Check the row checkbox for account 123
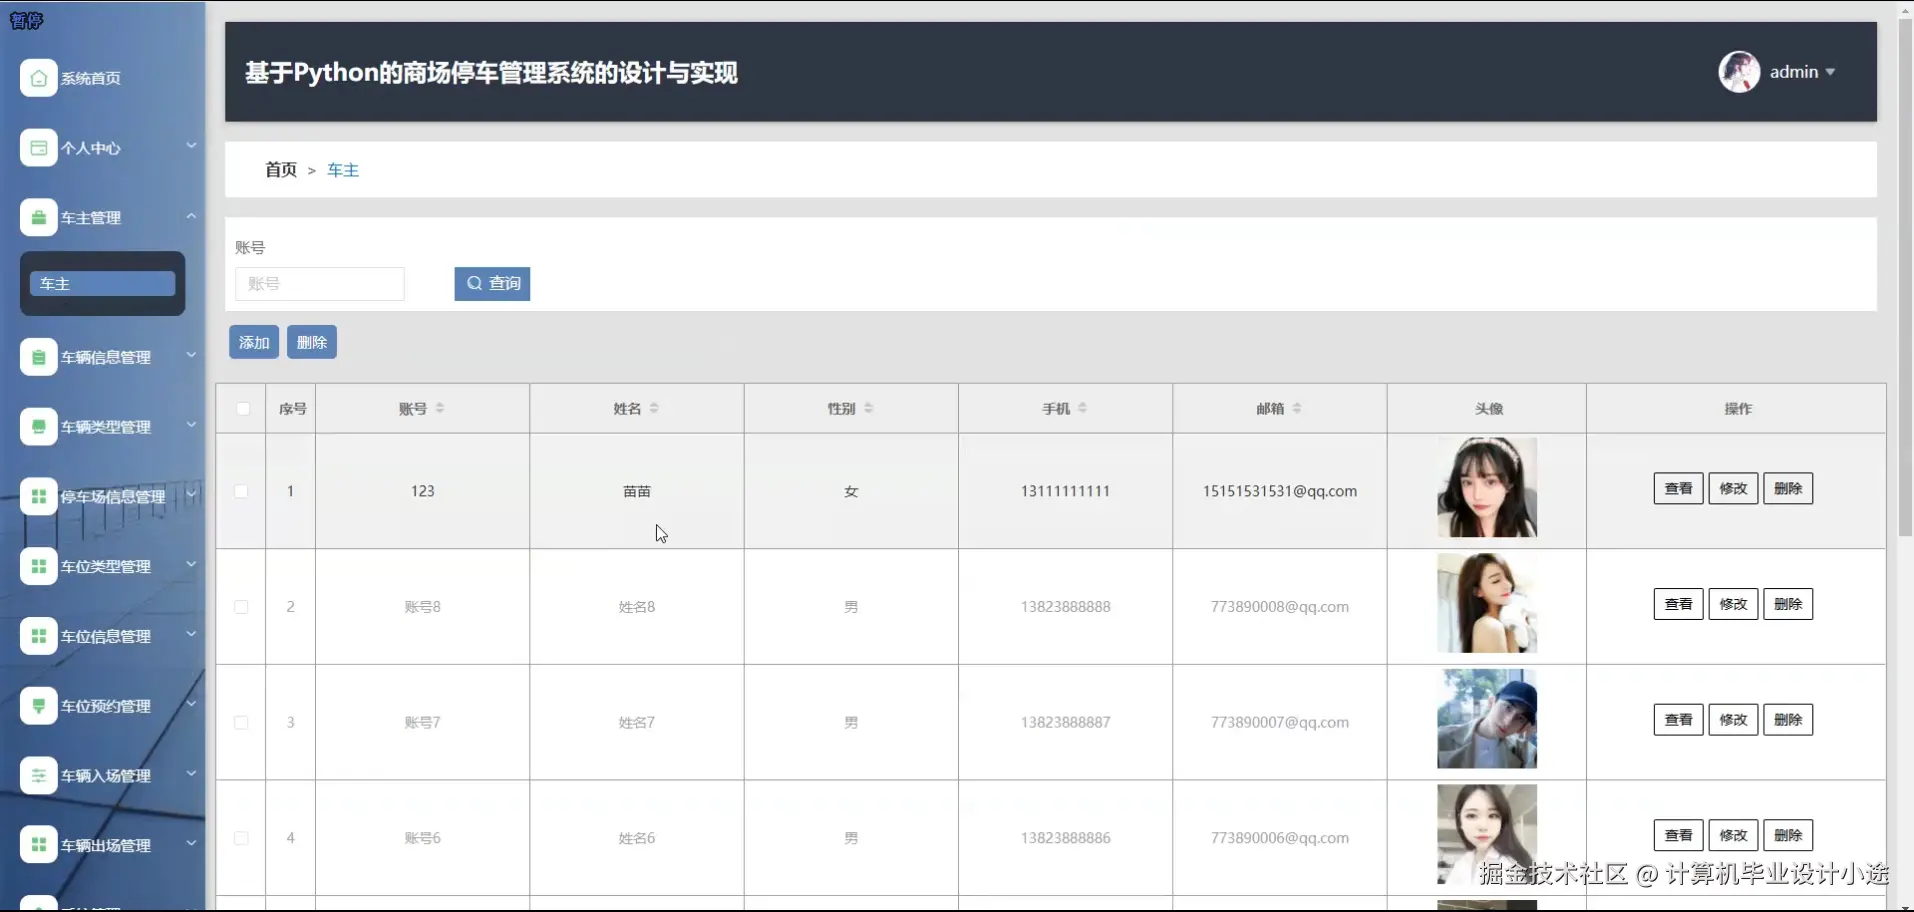The width and height of the screenshot is (1914, 912). point(241,491)
